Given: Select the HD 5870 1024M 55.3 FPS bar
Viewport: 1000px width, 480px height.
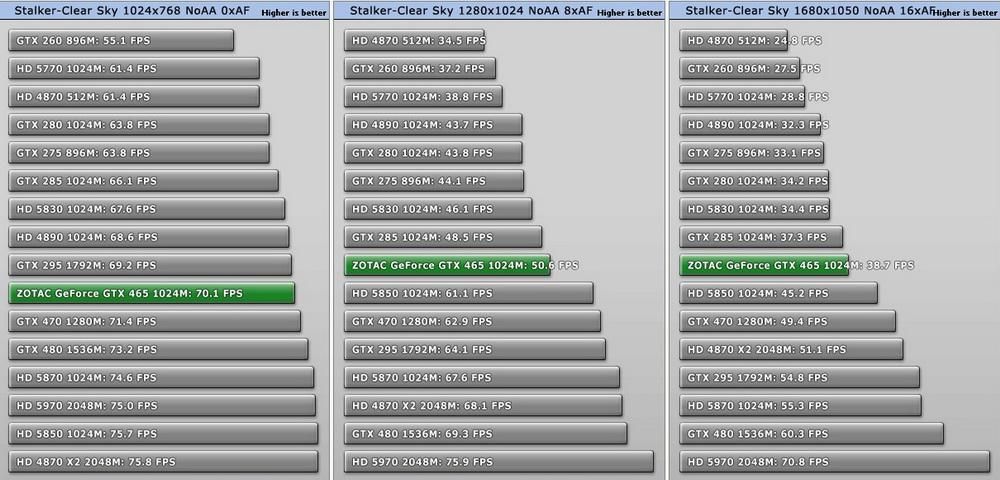Looking at the screenshot, I should (x=801, y=405).
